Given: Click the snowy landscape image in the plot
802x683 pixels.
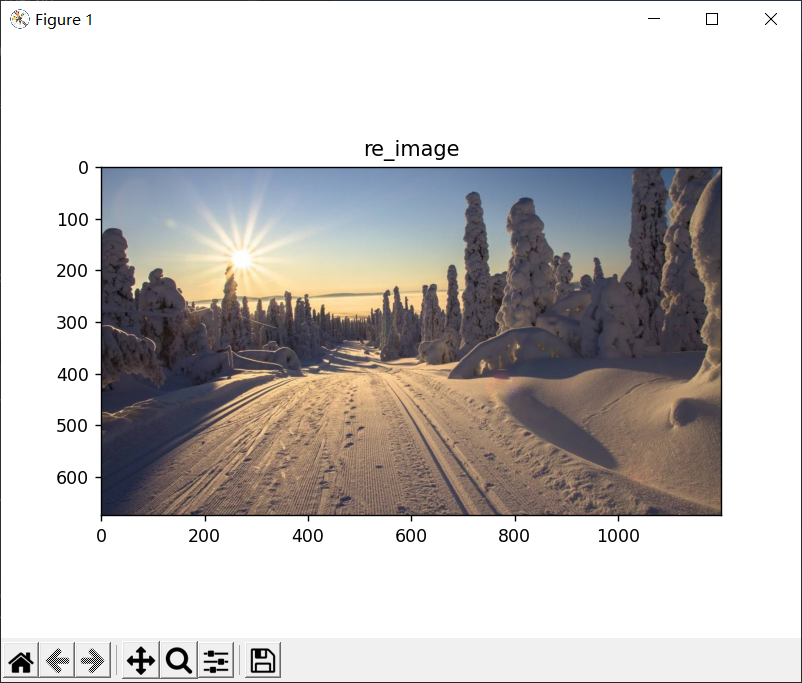Looking at the screenshot, I should [411, 341].
